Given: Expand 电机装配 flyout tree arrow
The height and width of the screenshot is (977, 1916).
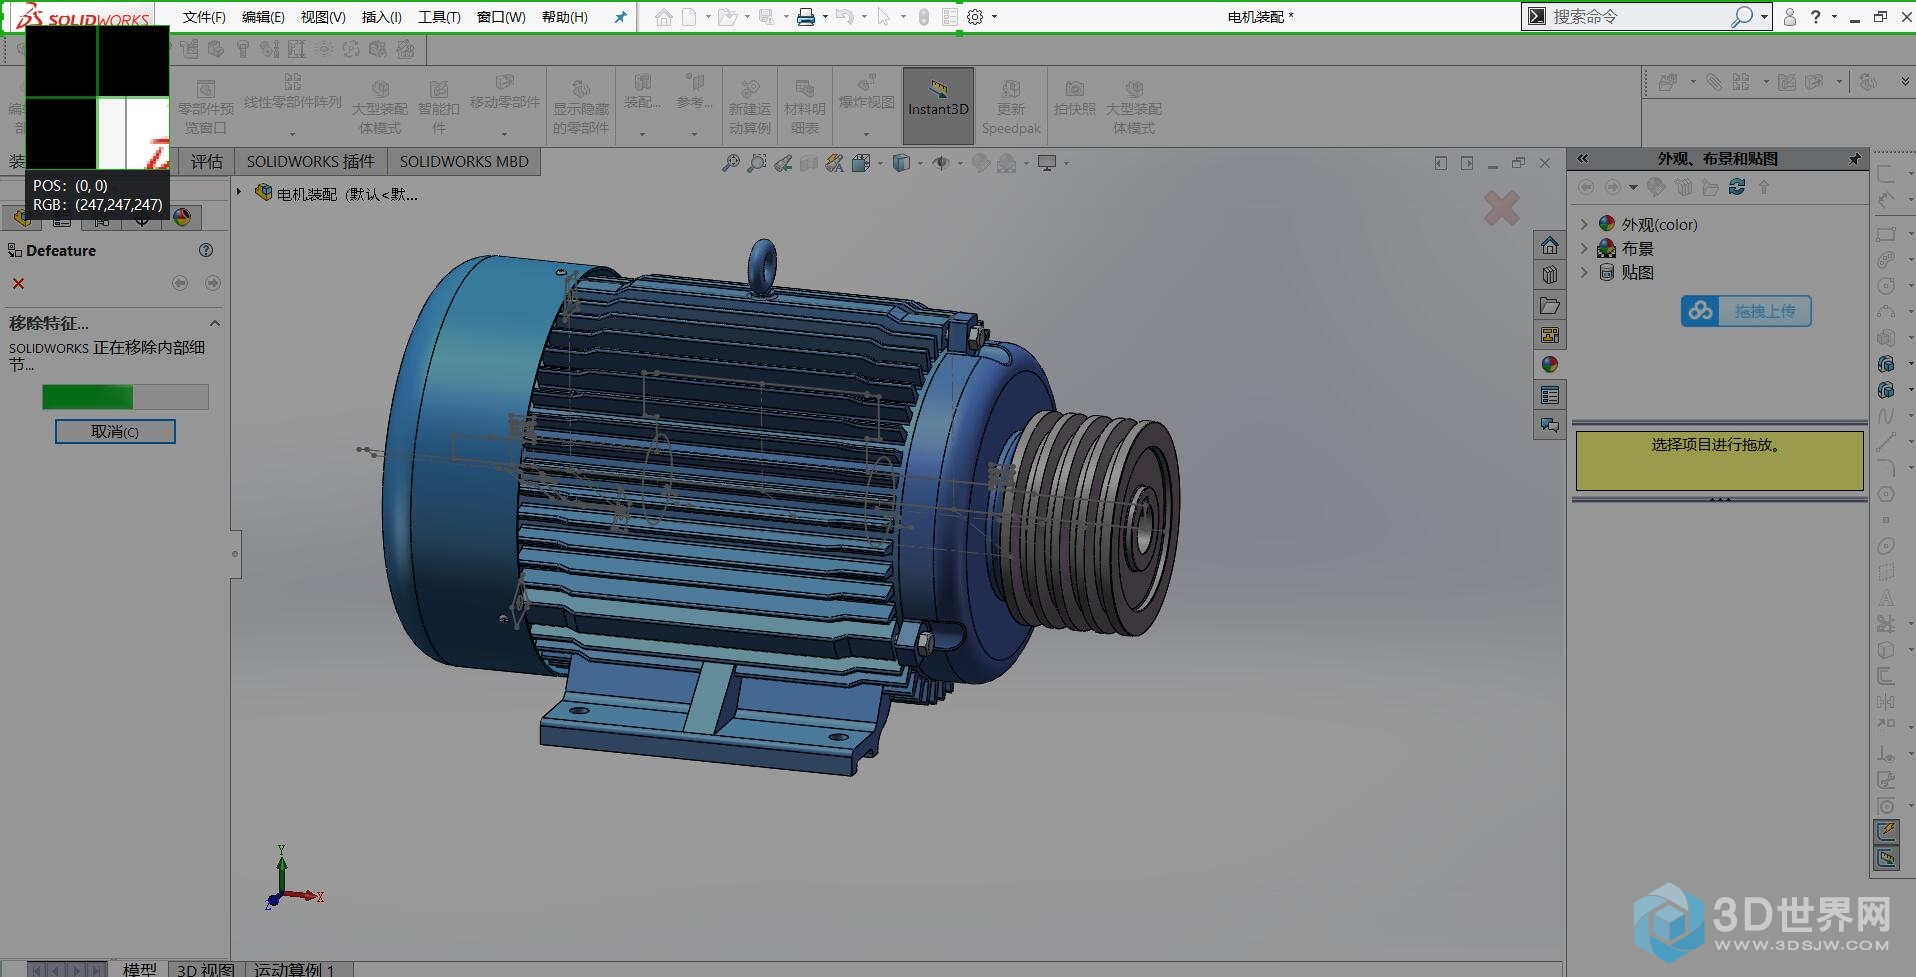Looking at the screenshot, I should [239, 192].
